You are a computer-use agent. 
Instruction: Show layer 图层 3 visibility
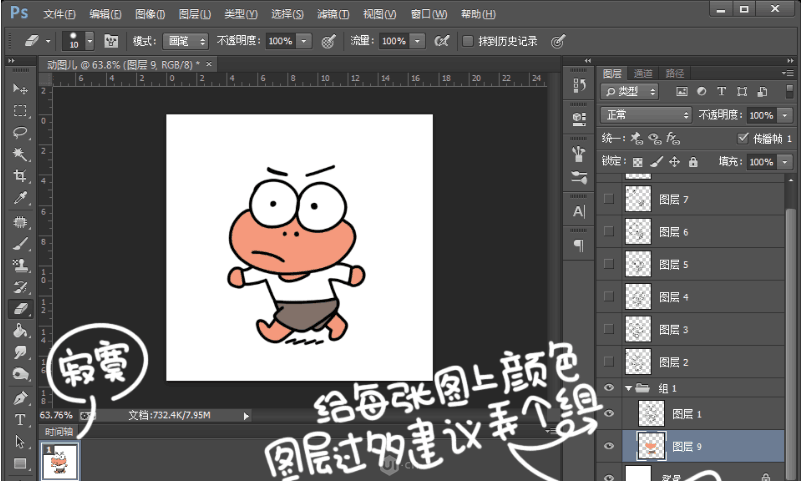click(x=608, y=329)
